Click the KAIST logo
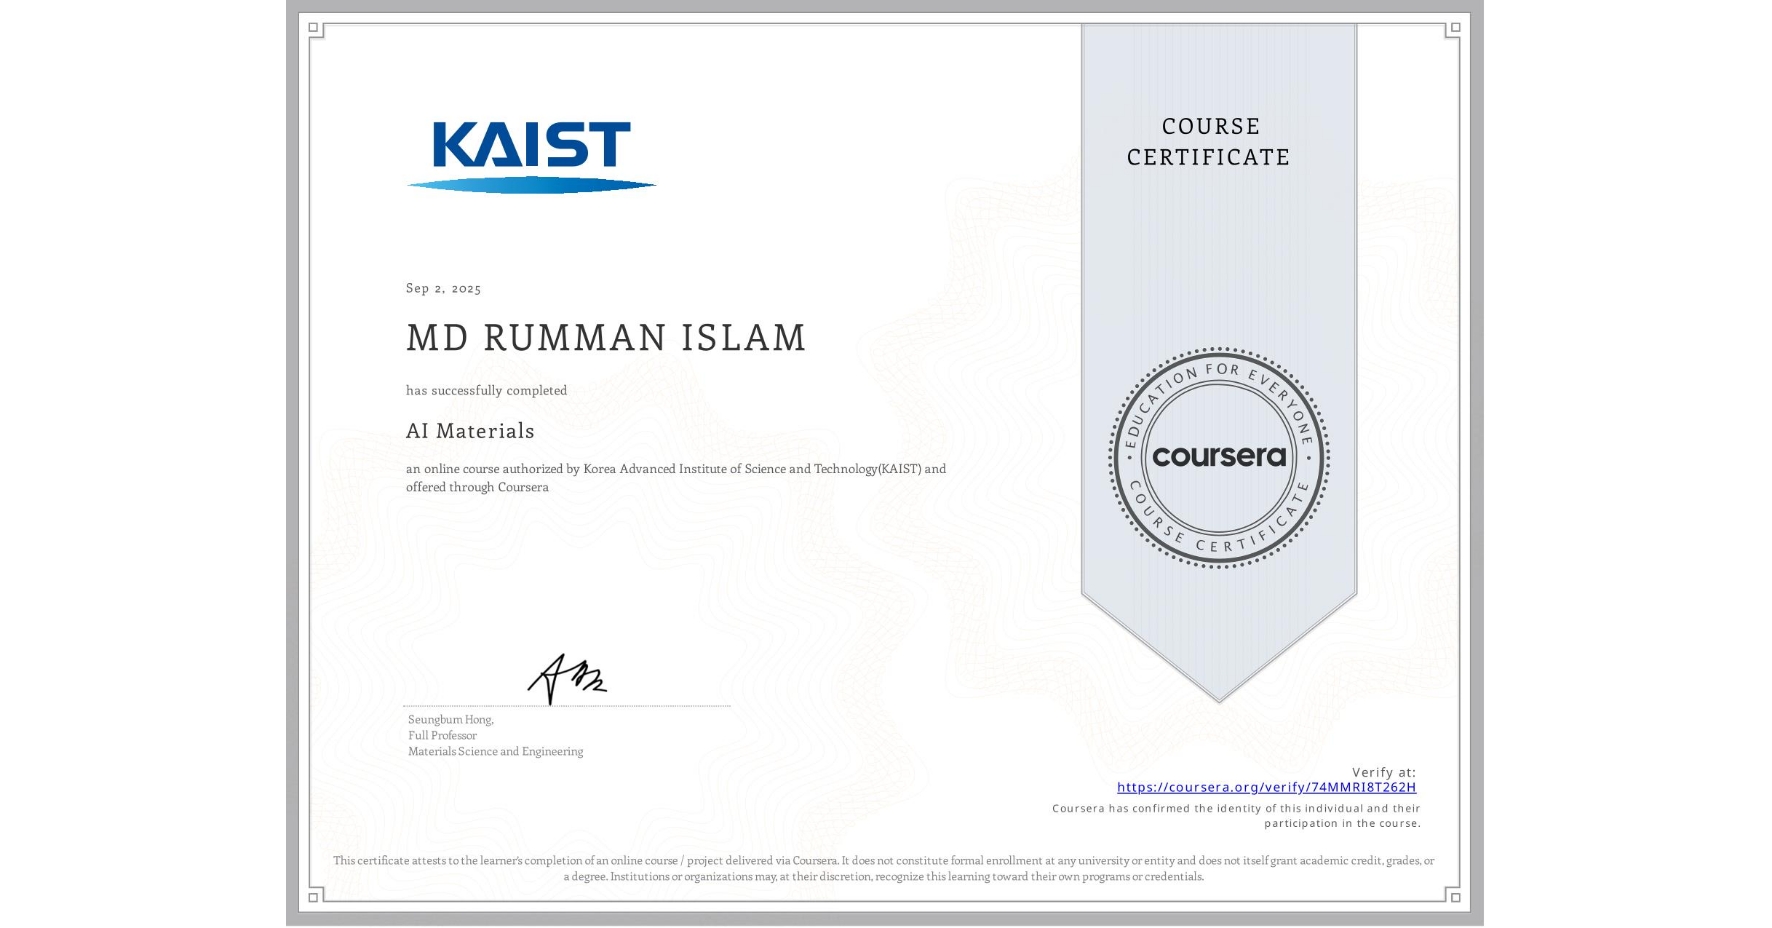The width and height of the screenshot is (1772, 928). 531,157
